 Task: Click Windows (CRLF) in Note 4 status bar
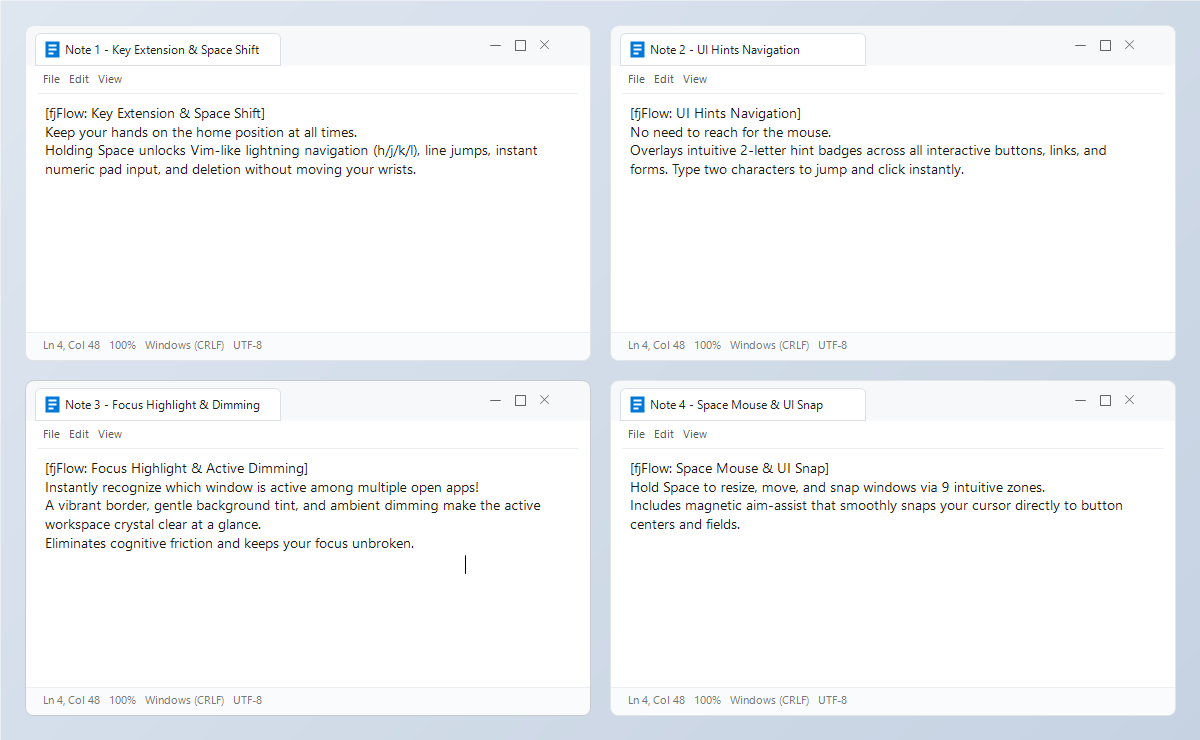(x=769, y=700)
